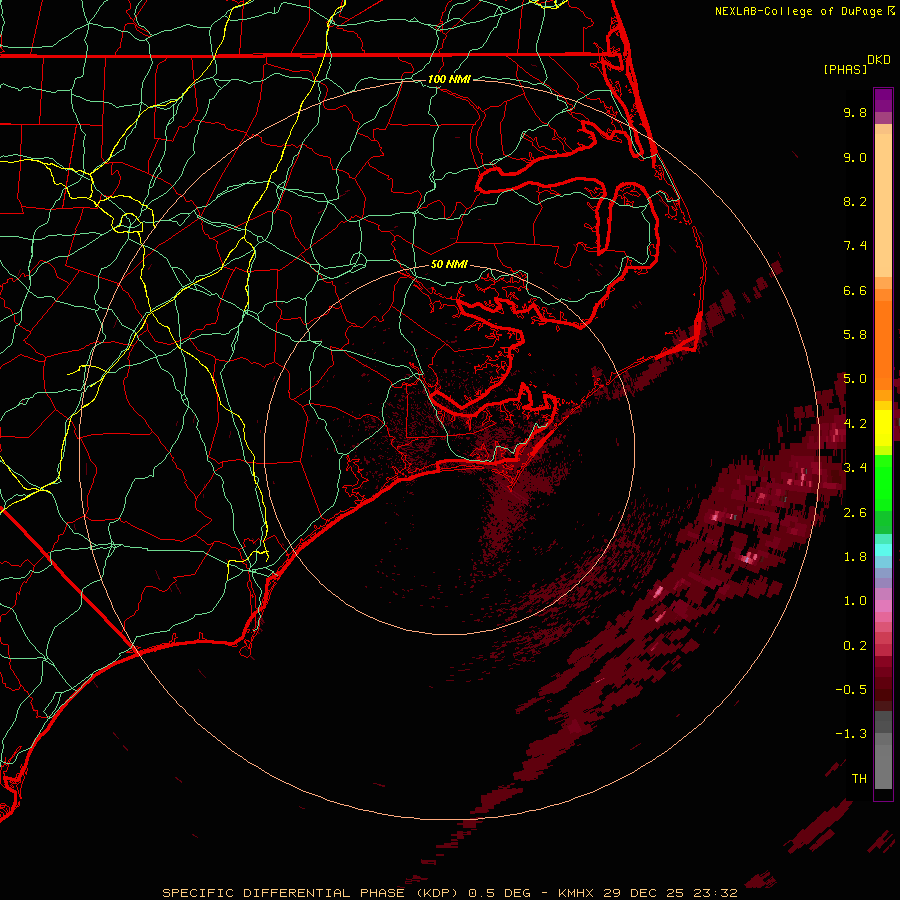
Task: Click the Specific Differential Phase caption at the bottom
Action: (x=449, y=893)
